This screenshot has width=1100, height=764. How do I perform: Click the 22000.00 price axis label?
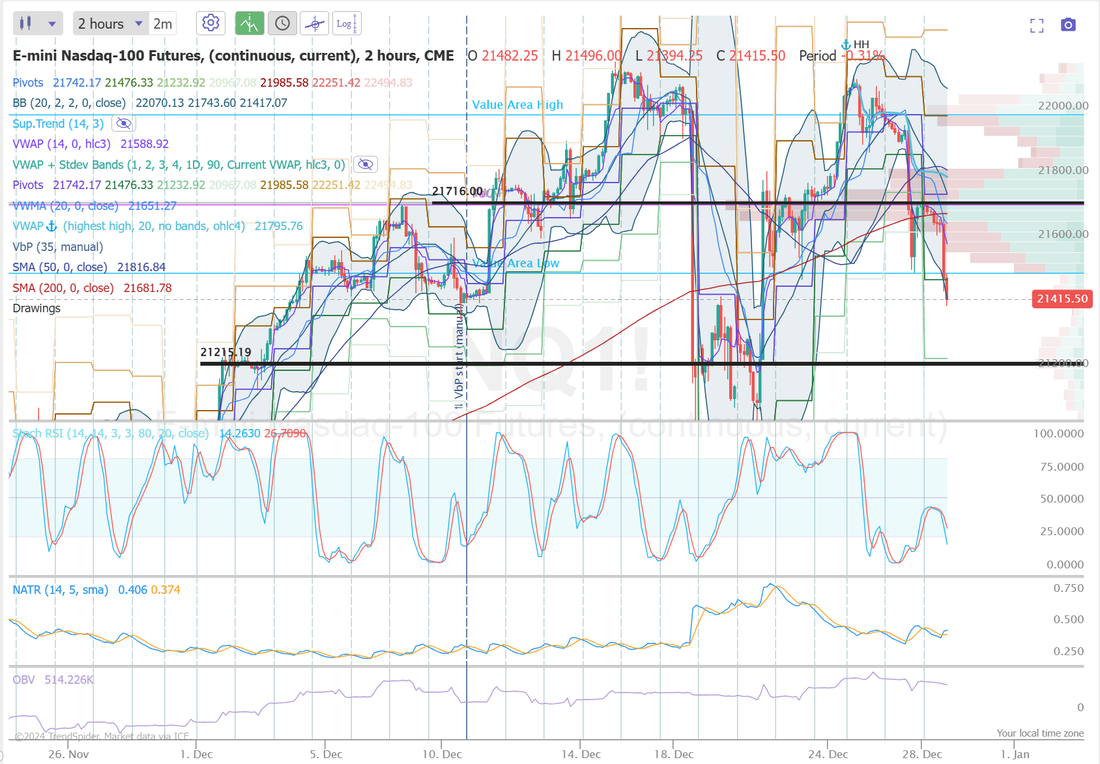tap(1064, 105)
